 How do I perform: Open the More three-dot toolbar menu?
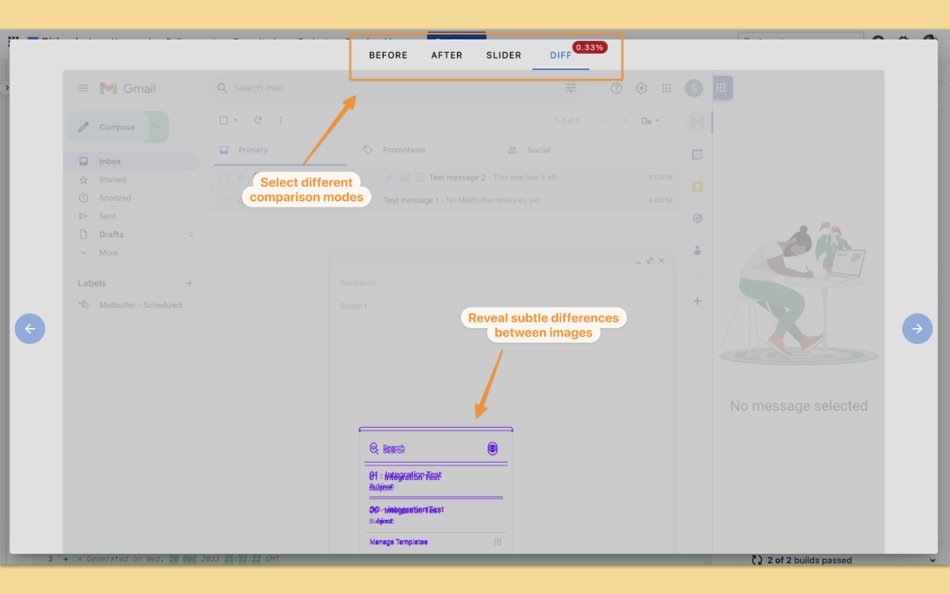[281, 120]
